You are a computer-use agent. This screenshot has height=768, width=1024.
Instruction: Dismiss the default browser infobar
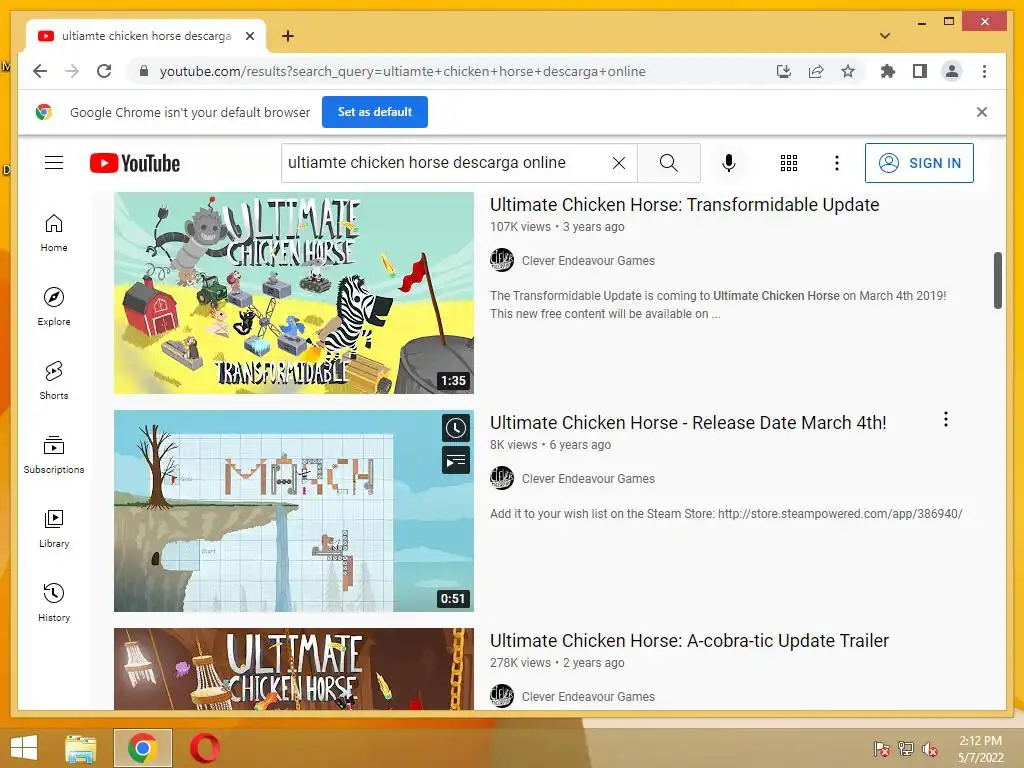(x=982, y=112)
